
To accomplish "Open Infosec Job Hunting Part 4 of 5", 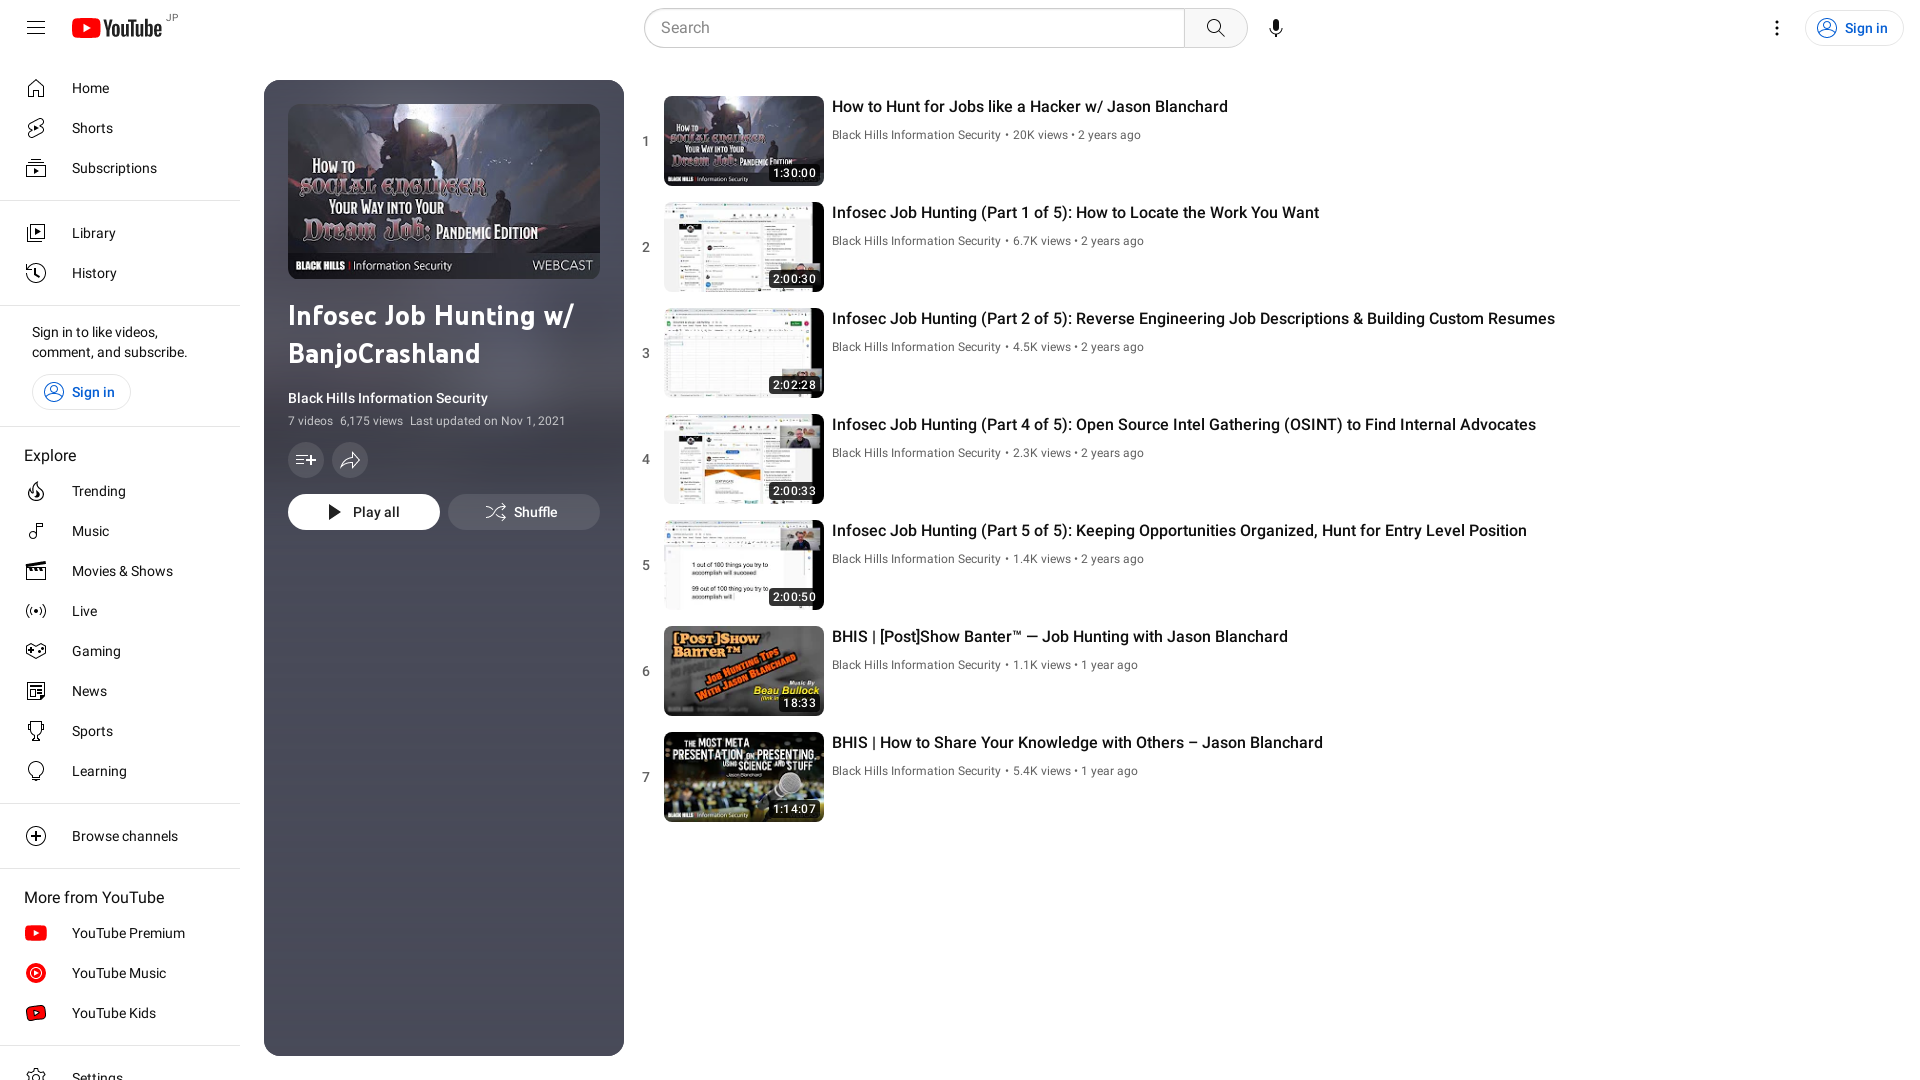I will point(1184,425).
